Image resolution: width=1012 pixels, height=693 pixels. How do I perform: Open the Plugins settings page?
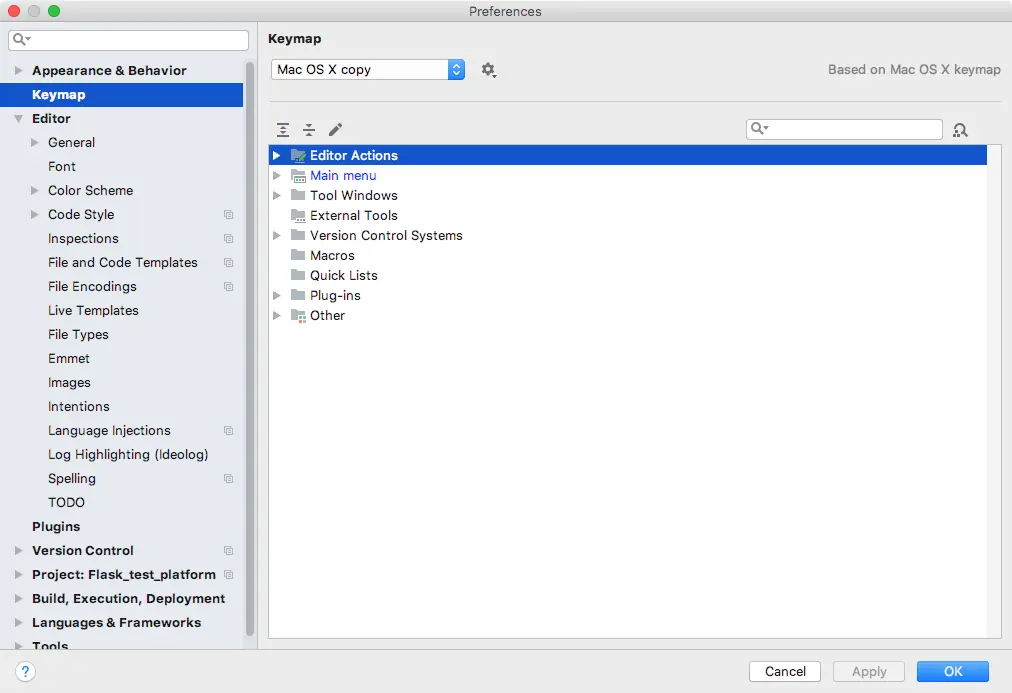pyautogui.click(x=56, y=527)
